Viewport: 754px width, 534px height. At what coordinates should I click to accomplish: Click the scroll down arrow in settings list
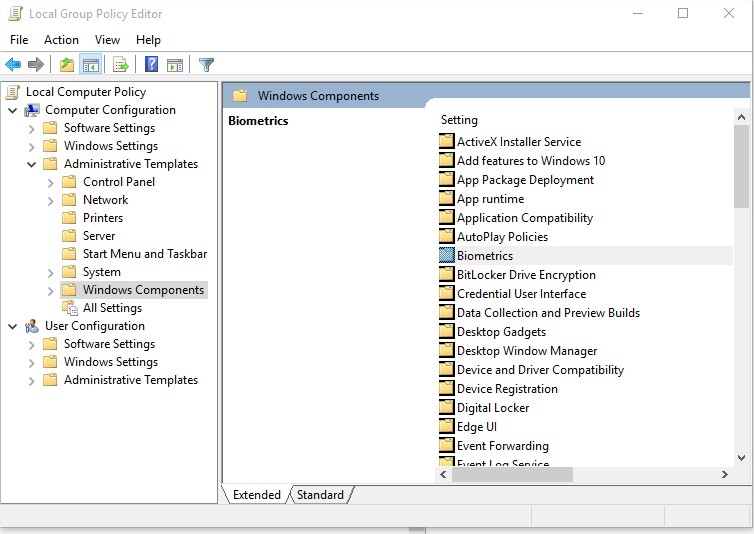tap(741, 458)
